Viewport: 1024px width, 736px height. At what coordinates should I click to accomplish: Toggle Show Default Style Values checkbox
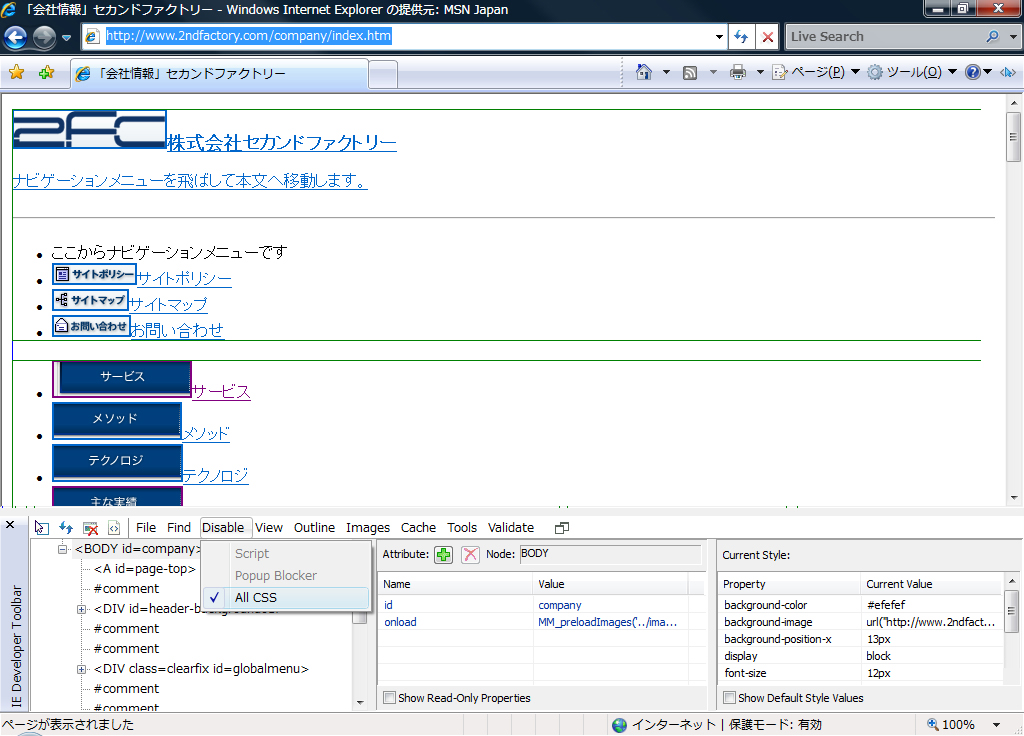[729, 697]
